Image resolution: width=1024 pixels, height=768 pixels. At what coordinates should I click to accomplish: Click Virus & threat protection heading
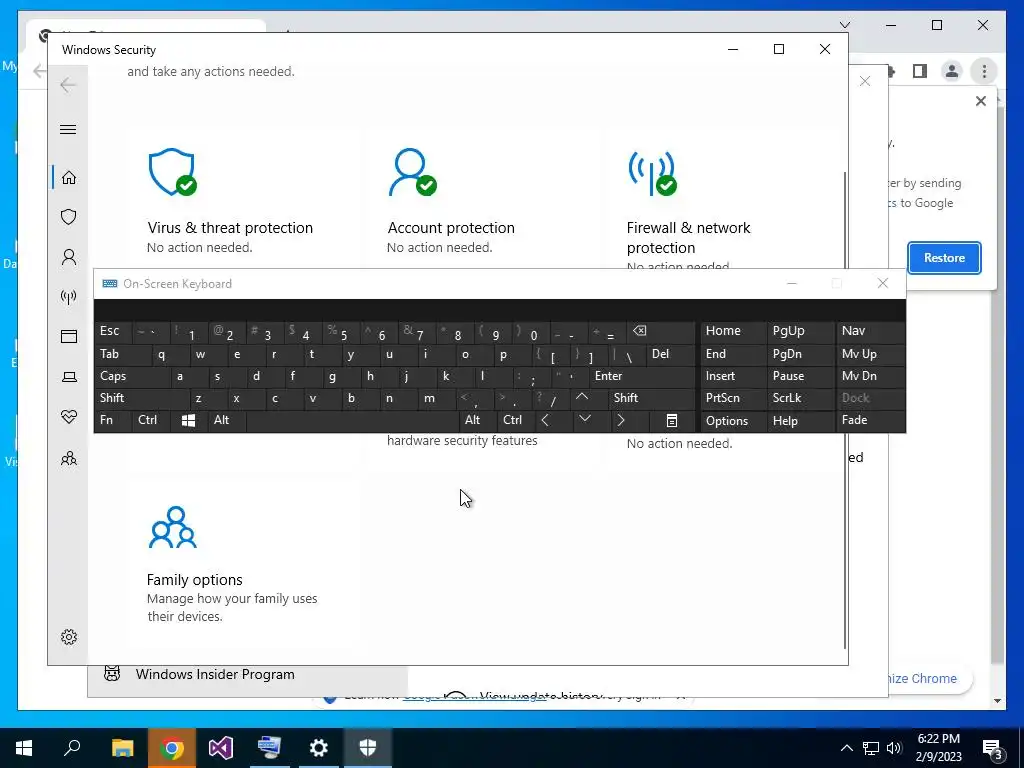[230, 228]
